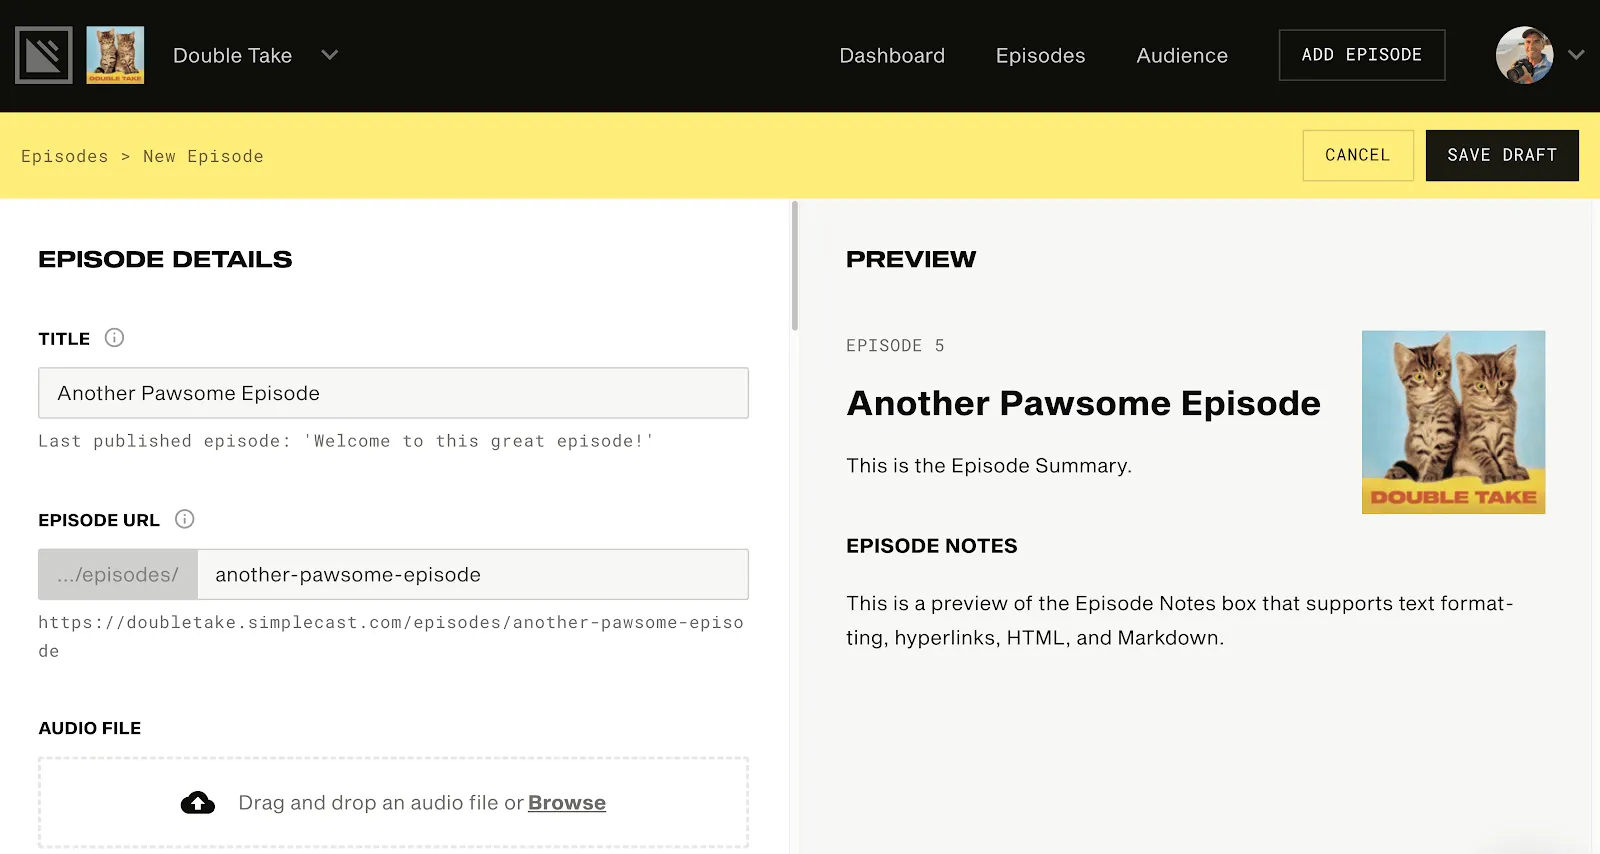This screenshot has height=854, width=1600.
Task: Click the Simplecast logo icon
Action: [44, 55]
